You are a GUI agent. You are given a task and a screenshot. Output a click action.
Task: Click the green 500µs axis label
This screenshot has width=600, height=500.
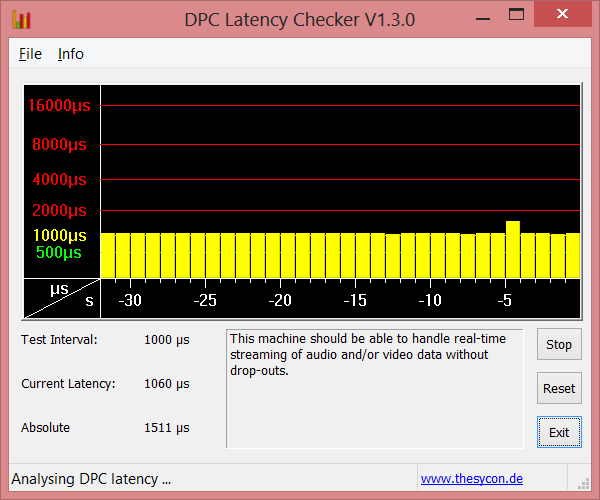click(59, 252)
